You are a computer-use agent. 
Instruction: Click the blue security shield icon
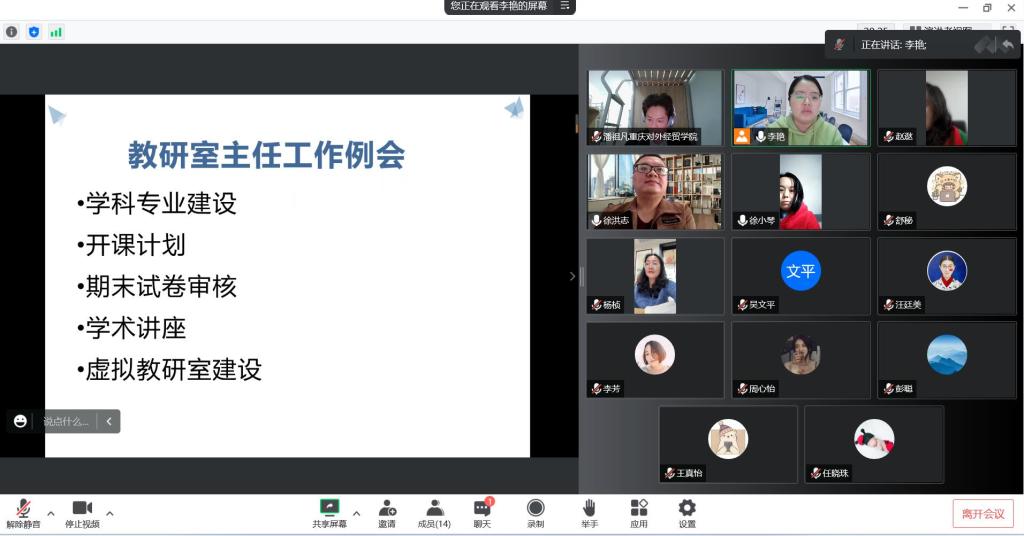pos(34,32)
